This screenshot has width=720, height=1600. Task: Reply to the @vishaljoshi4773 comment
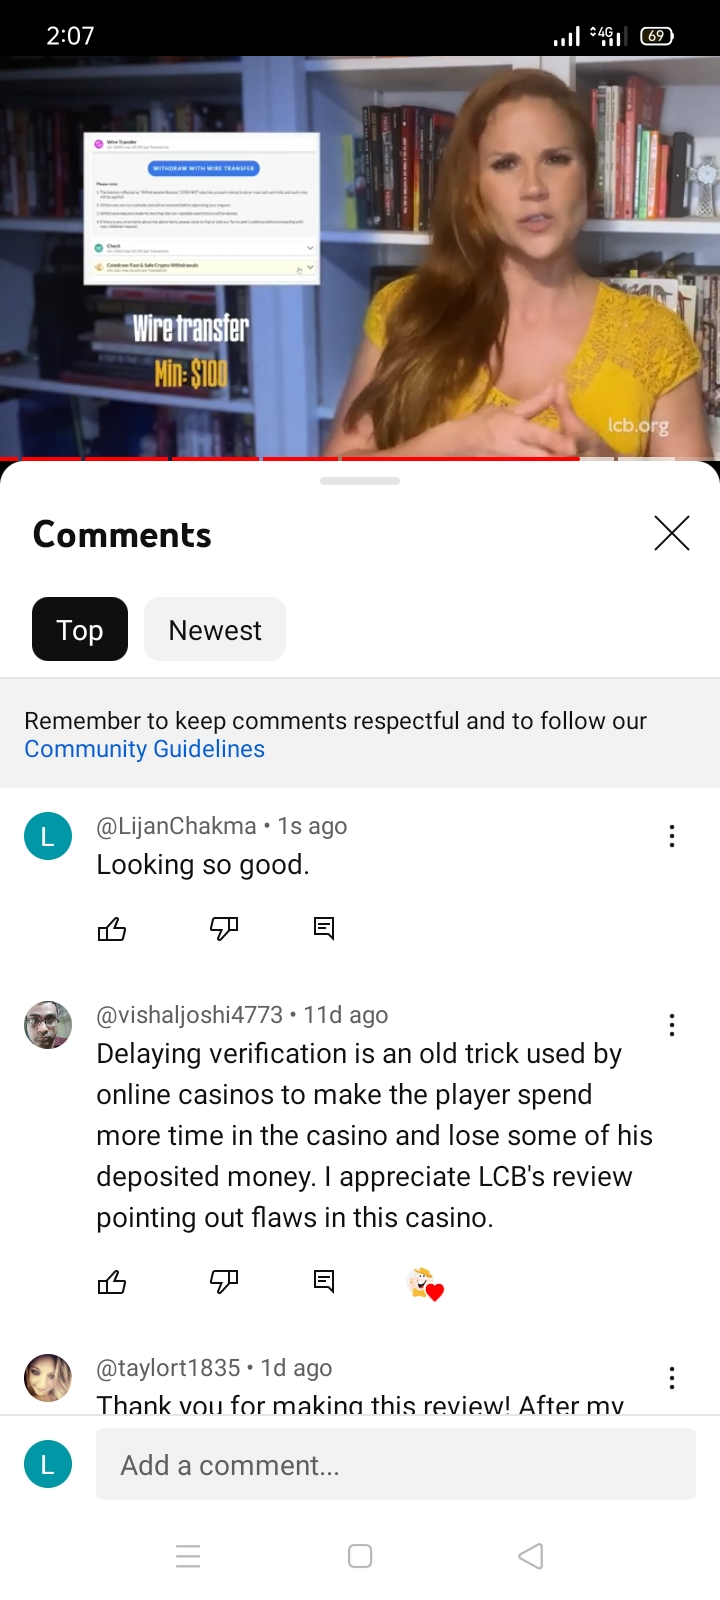tap(324, 1281)
